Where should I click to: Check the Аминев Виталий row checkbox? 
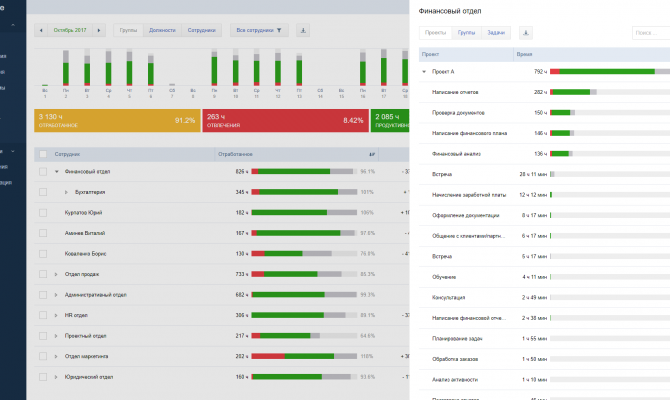[x=43, y=233]
